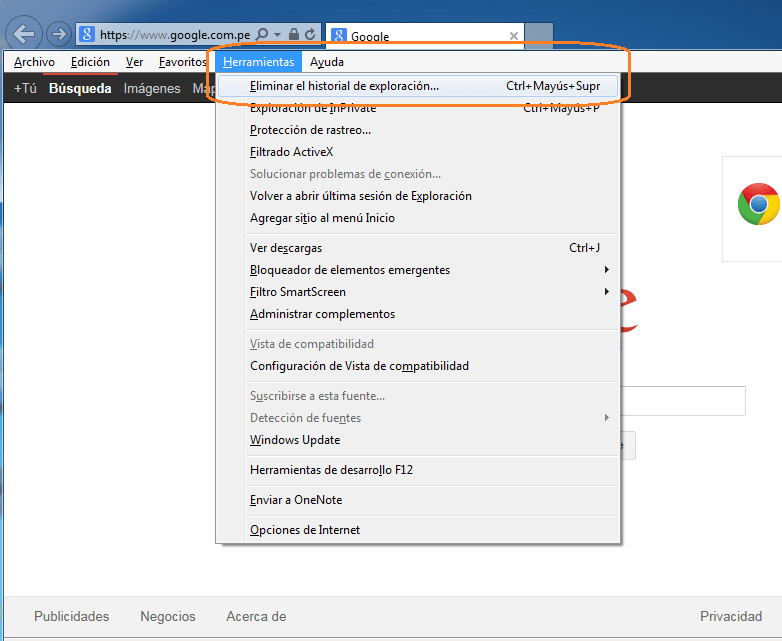Click the Forward navigation arrow
Image resolution: width=782 pixels, height=641 pixels.
(59, 35)
